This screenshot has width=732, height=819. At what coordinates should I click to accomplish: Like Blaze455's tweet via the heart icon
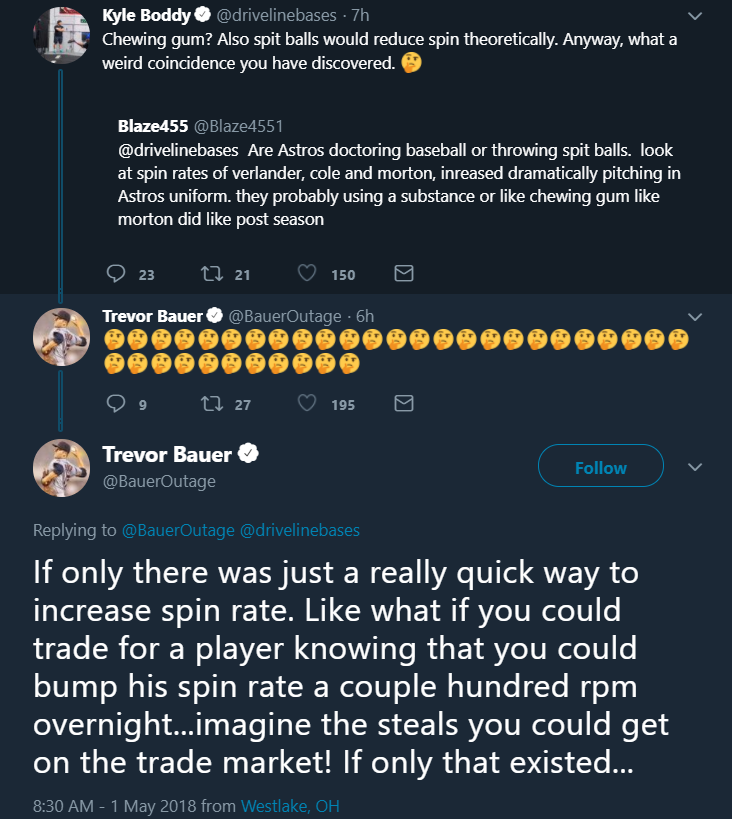pos(305,272)
